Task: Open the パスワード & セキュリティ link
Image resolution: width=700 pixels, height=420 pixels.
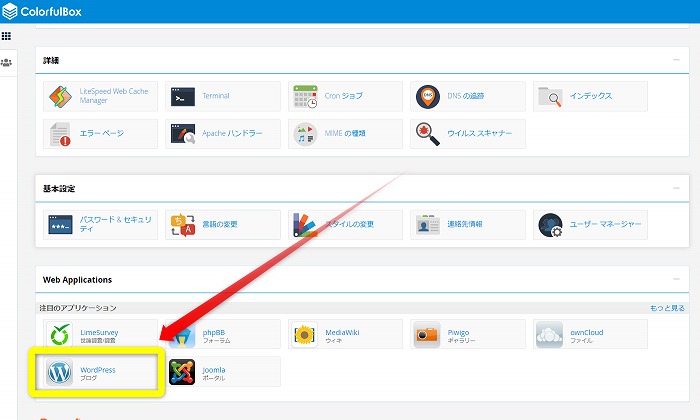Action: [60, 224]
